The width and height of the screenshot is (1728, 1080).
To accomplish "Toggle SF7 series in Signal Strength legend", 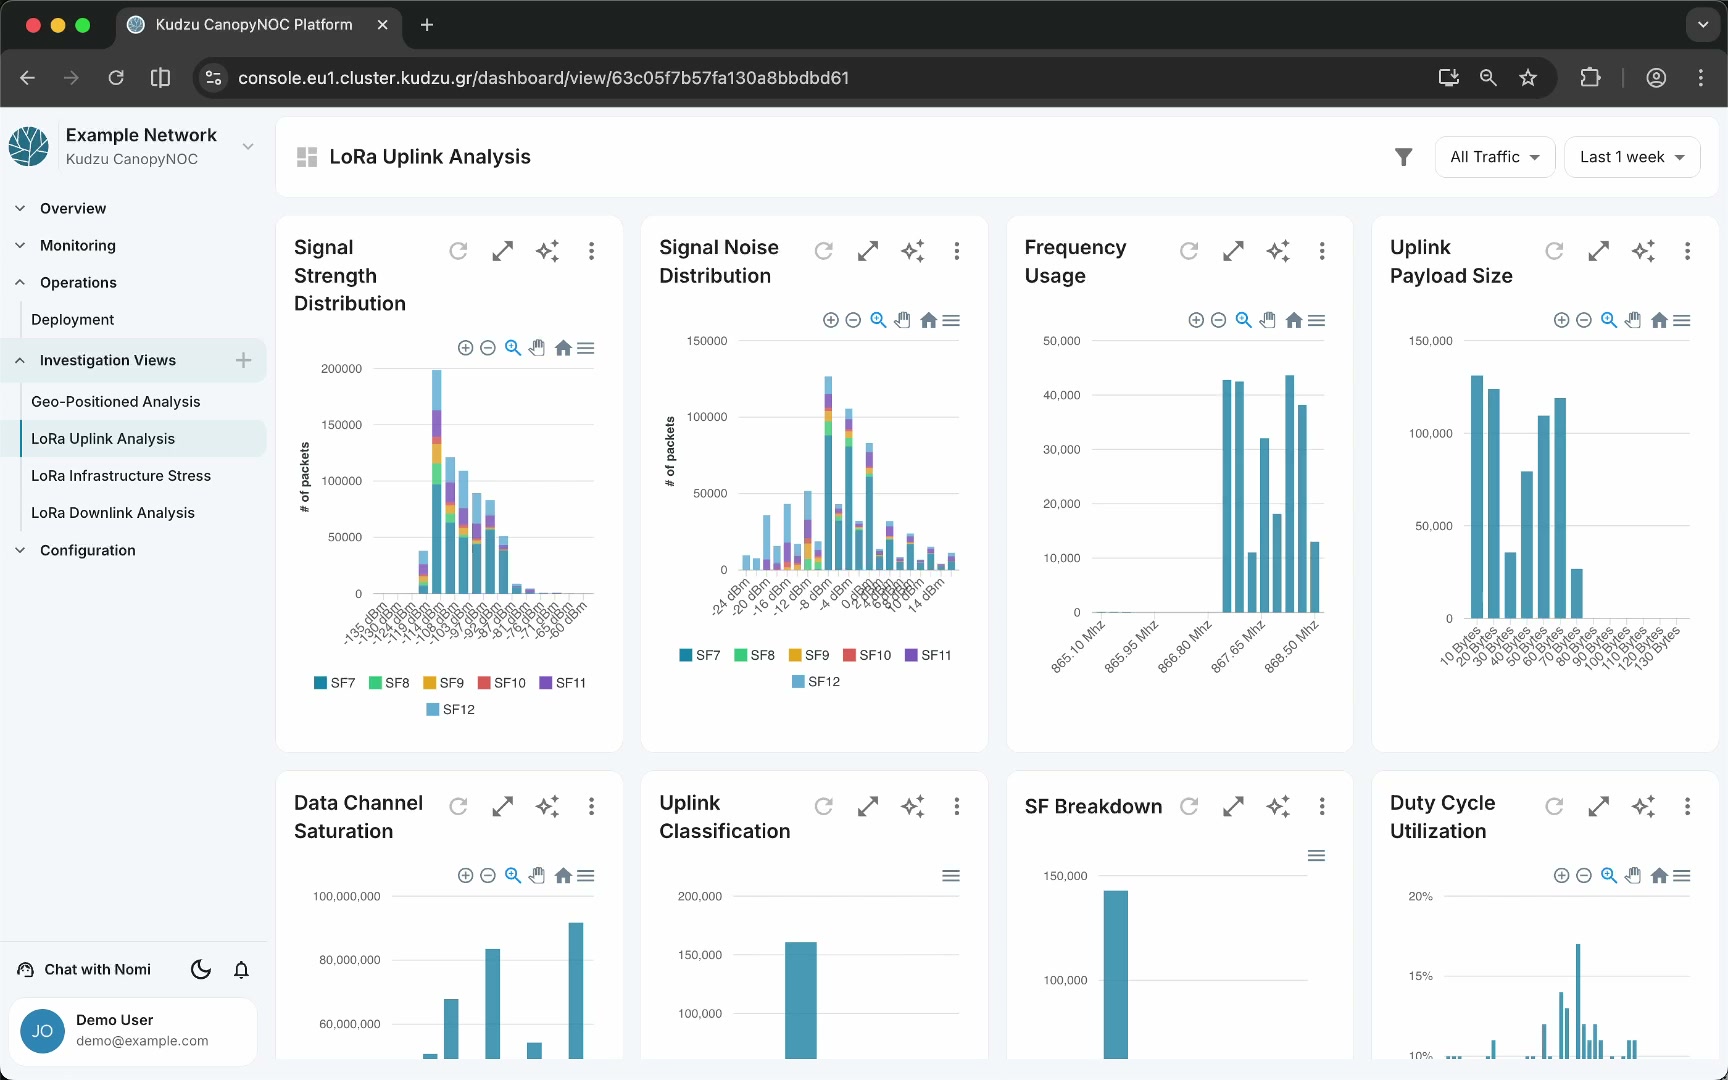I will [335, 683].
